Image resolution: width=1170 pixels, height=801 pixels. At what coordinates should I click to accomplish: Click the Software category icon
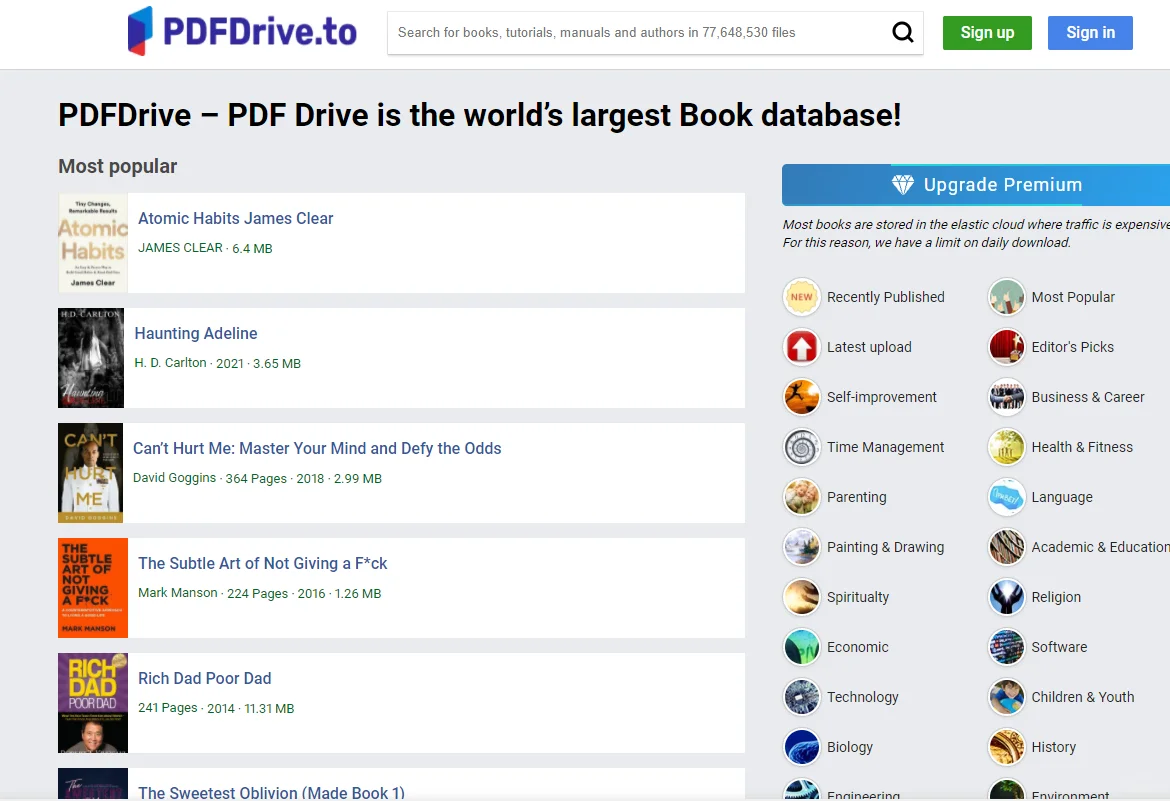[x=1007, y=647]
